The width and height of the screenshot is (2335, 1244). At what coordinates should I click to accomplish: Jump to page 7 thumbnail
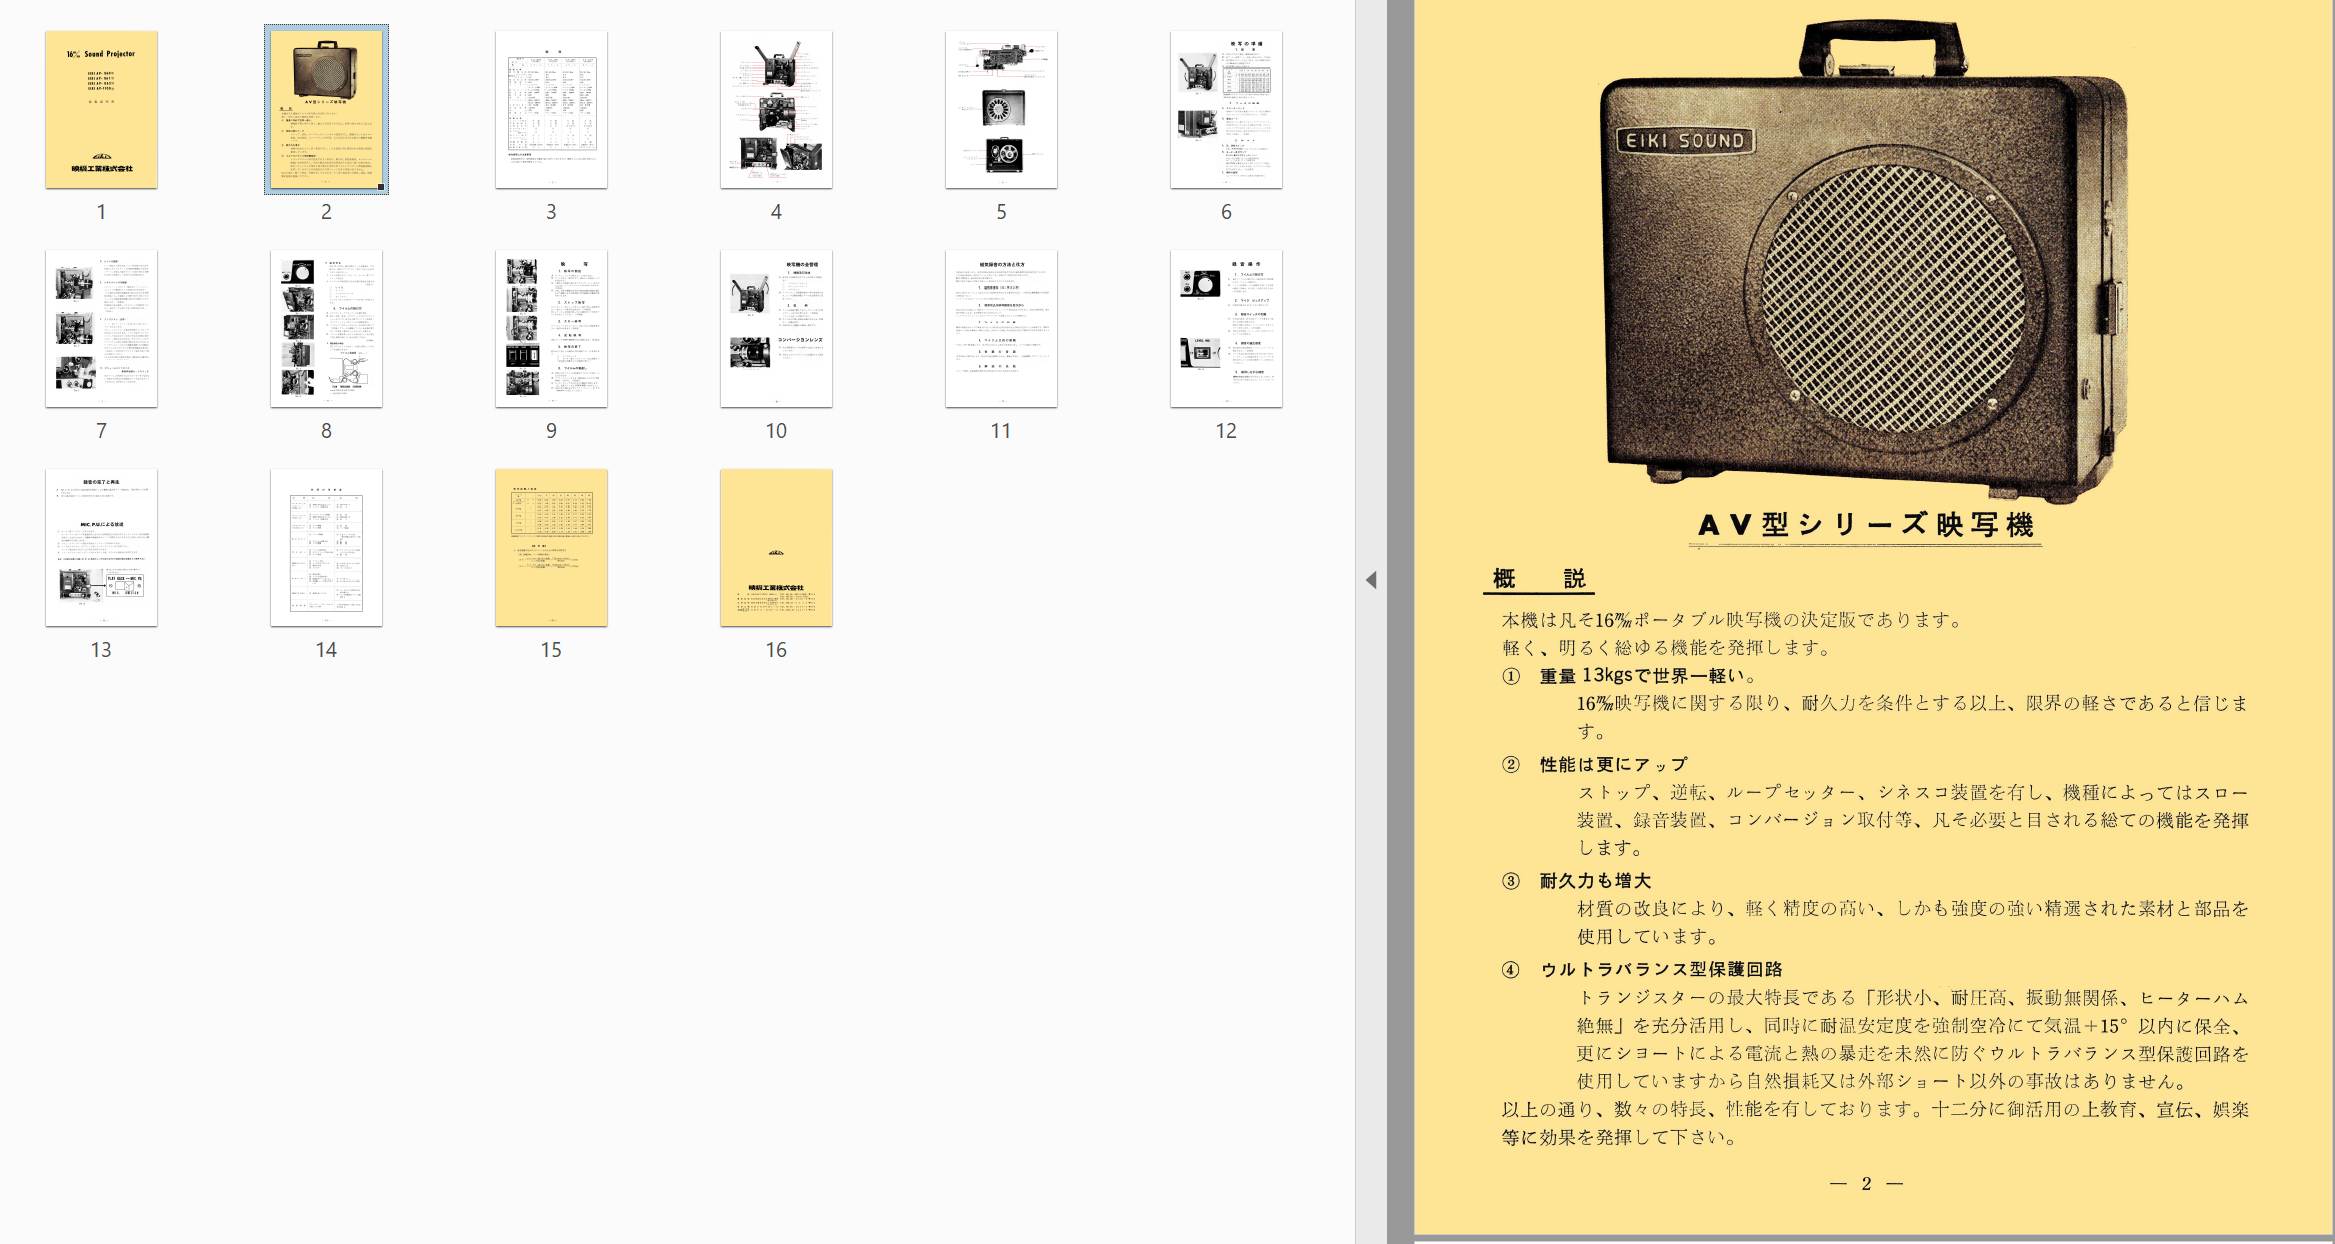[x=101, y=328]
